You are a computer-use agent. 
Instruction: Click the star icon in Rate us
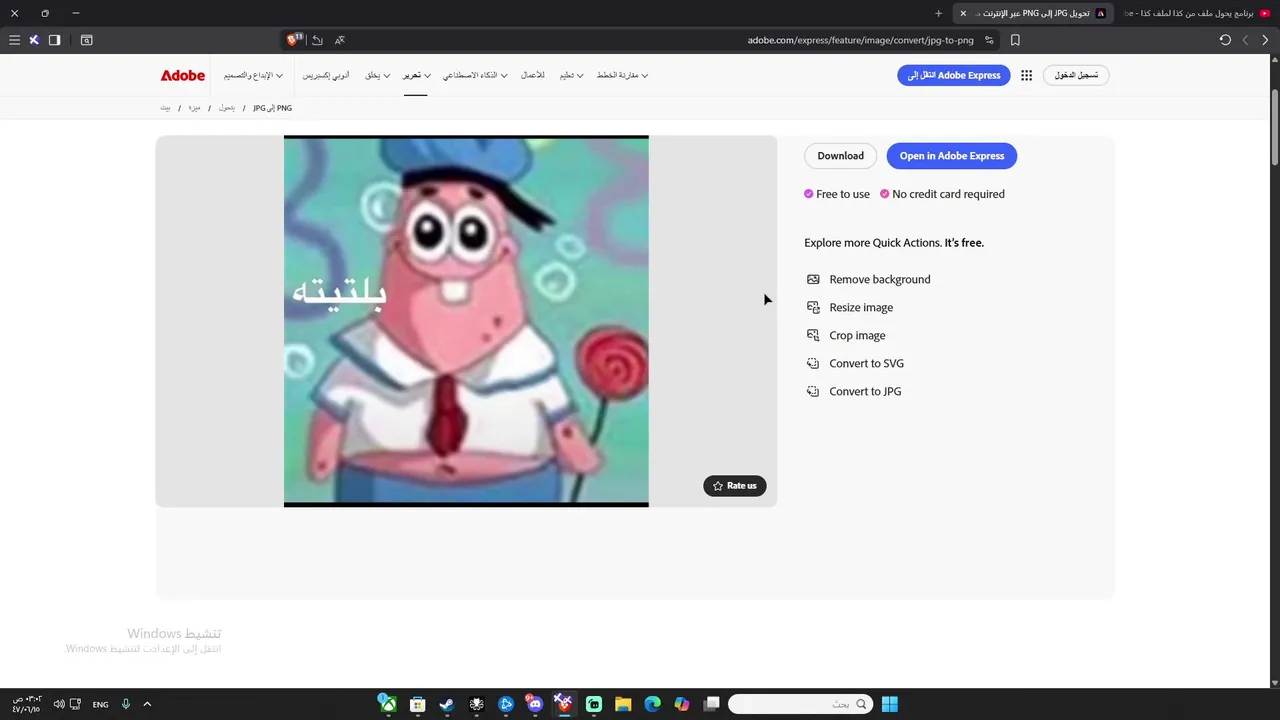pos(718,486)
